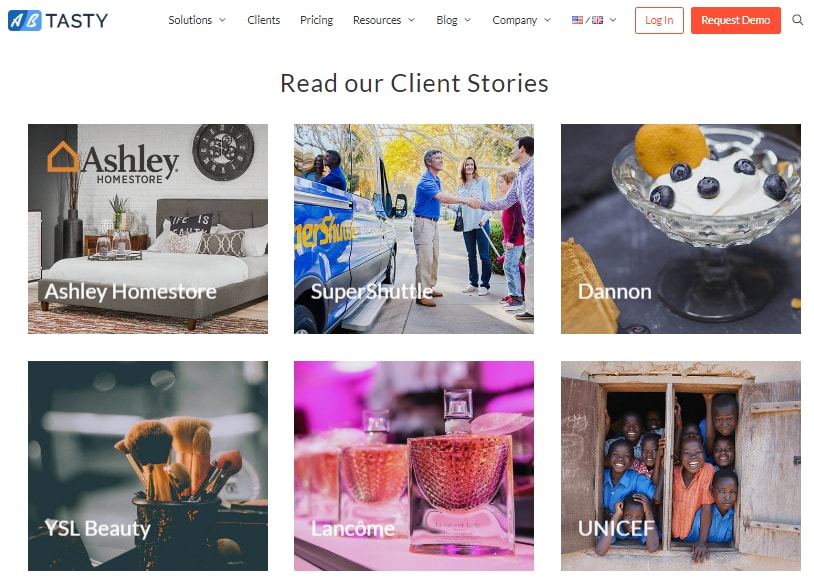
Task: Click the Read our Client Stories heading
Action: [x=414, y=83]
